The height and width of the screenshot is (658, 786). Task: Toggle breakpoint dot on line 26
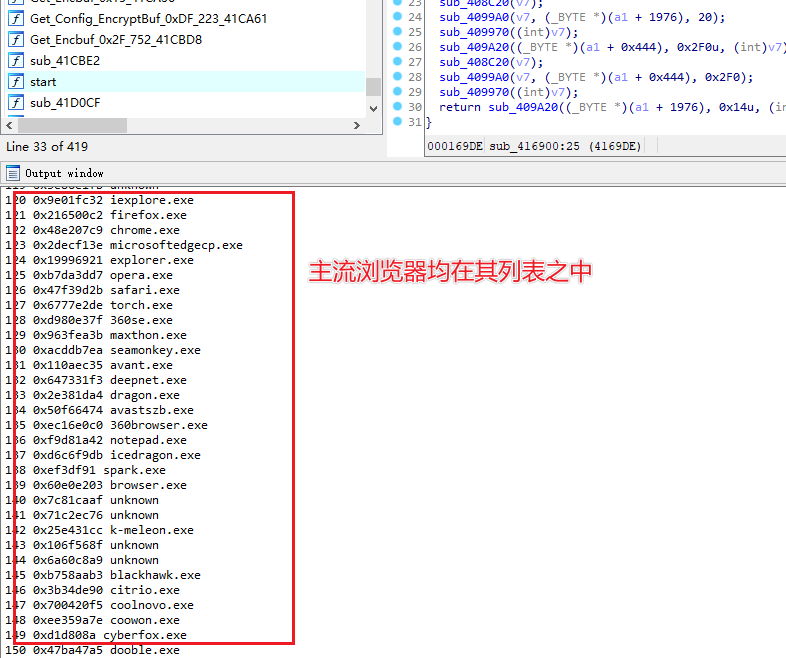click(398, 46)
